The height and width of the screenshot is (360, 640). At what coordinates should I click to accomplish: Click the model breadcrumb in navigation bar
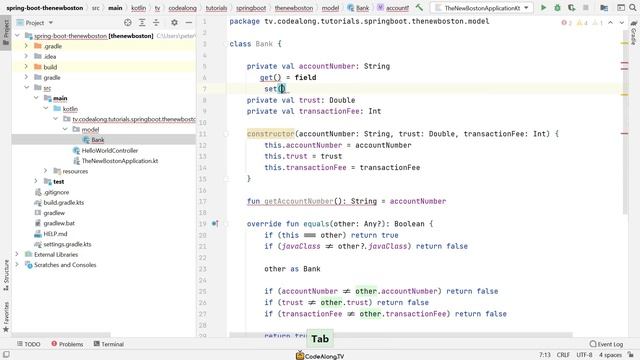330,8
